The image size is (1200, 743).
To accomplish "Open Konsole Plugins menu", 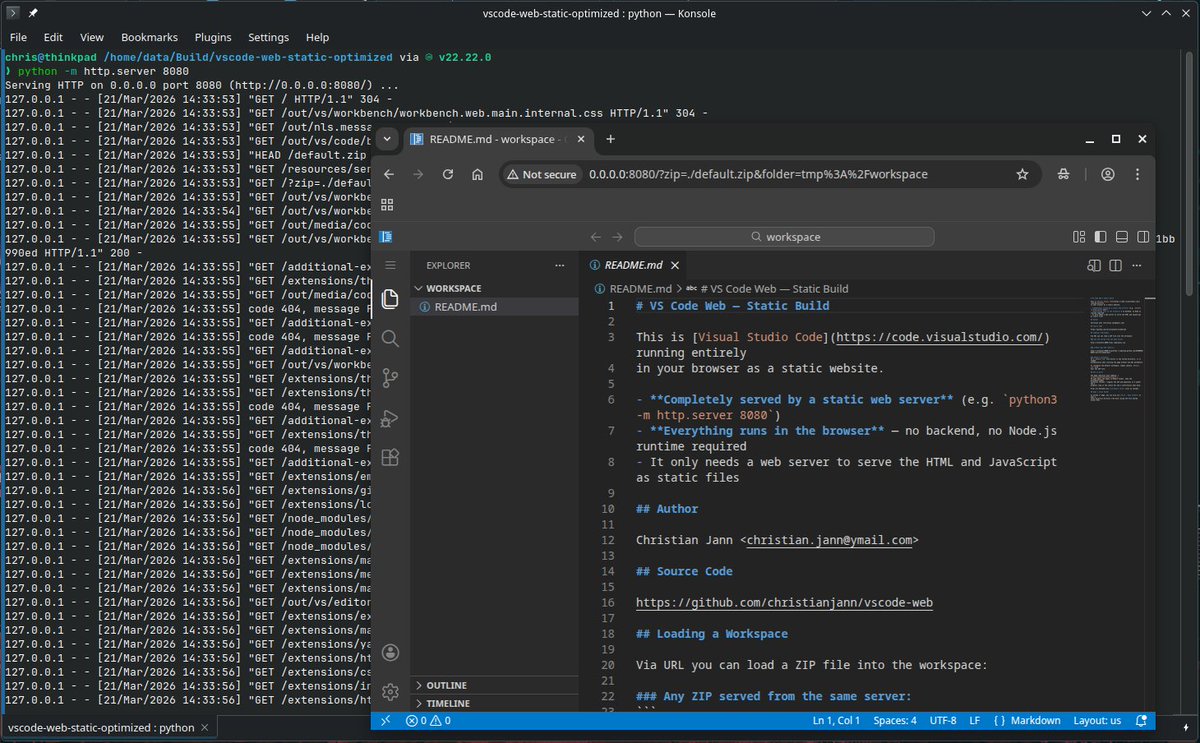I will [x=213, y=37].
